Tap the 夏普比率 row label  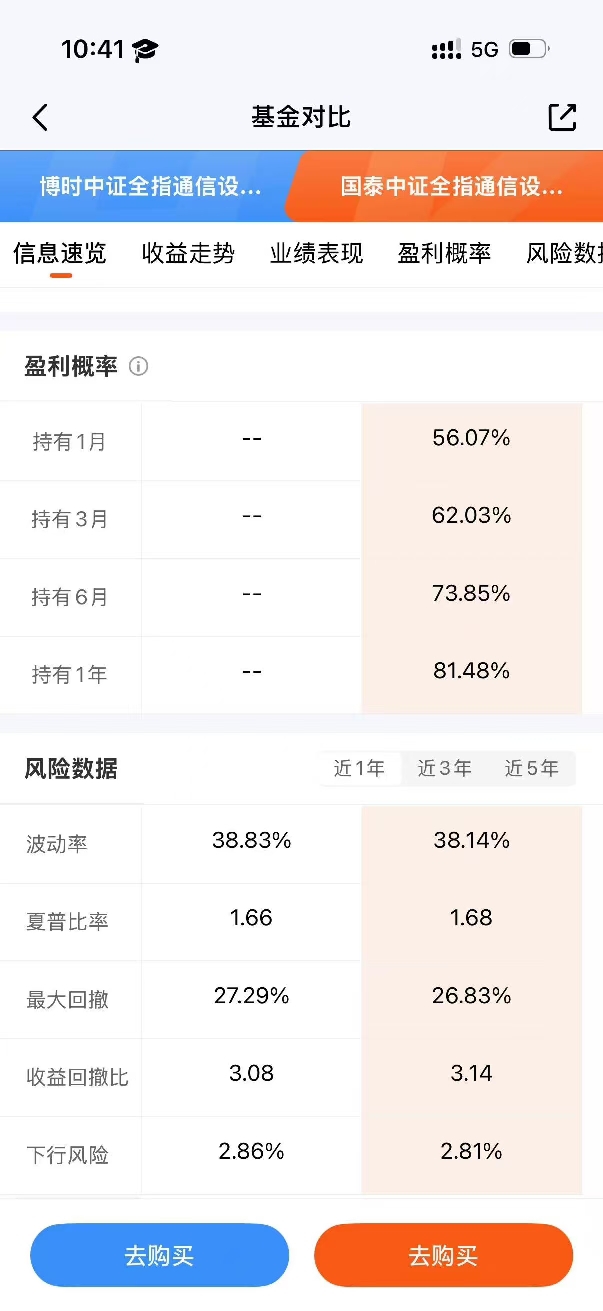(x=67, y=921)
